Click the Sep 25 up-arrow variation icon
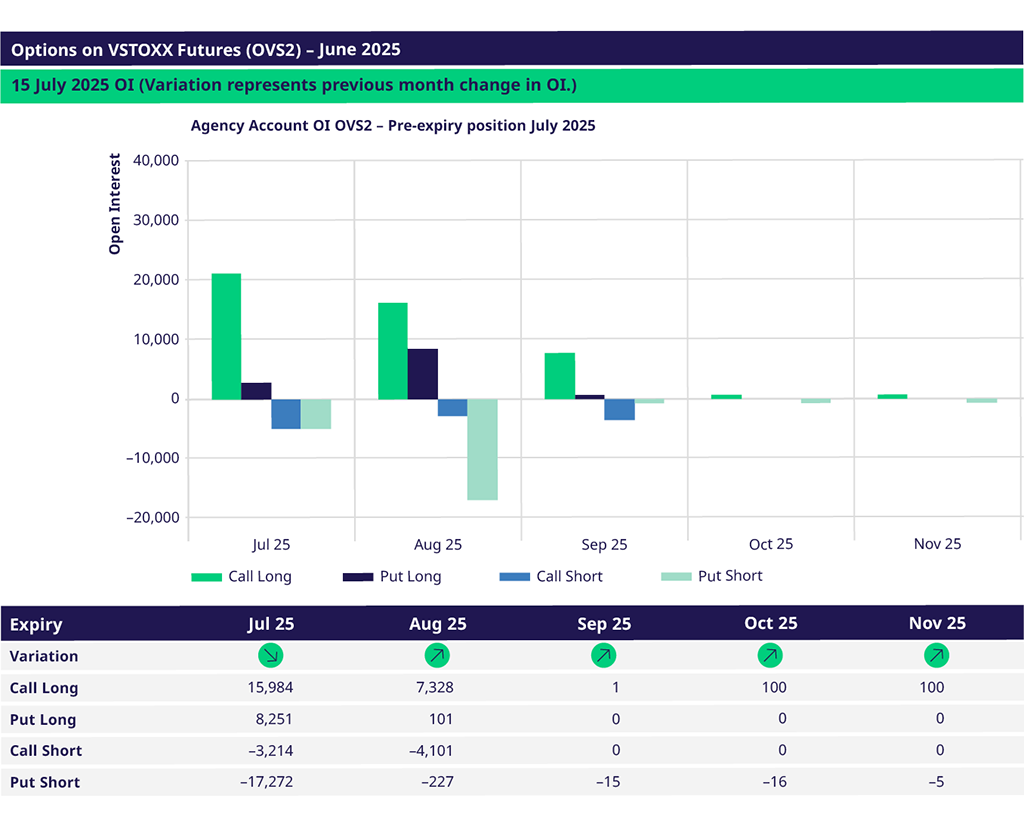 point(603,656)
